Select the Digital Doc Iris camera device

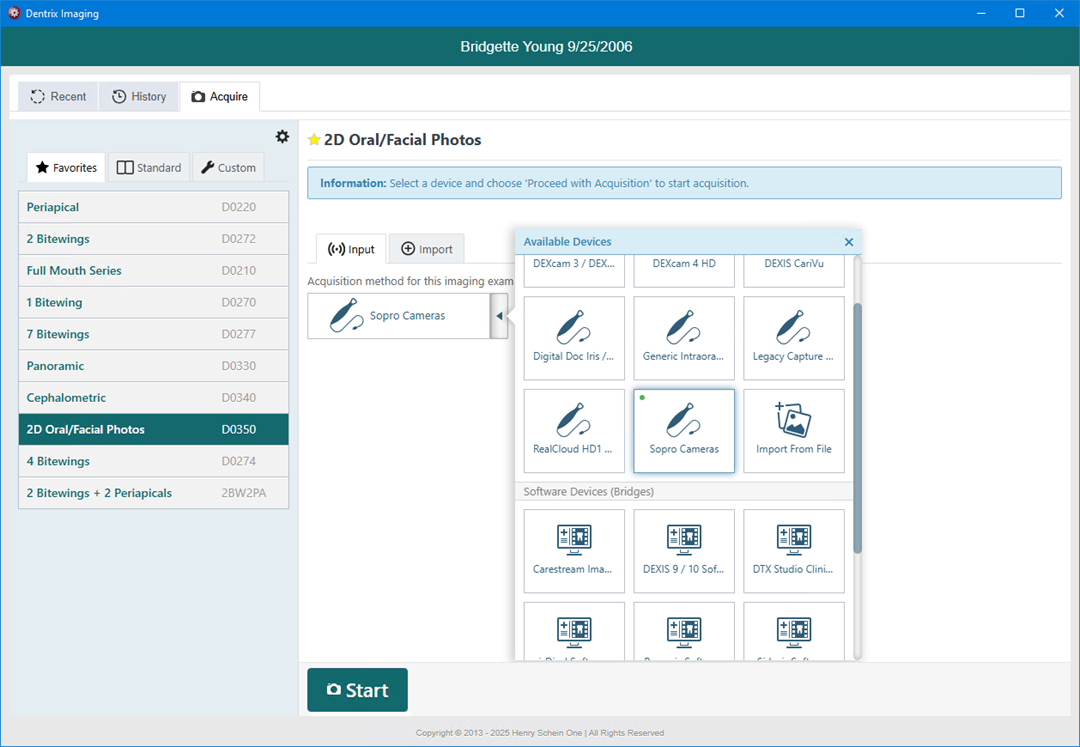pyautogui.click(x=574, y=337)
